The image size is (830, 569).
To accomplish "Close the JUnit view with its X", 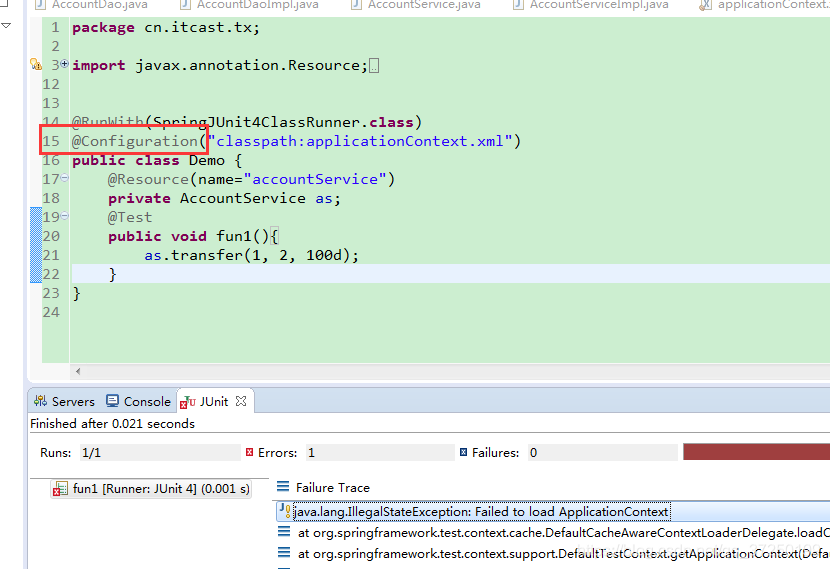I will (241, 401).
